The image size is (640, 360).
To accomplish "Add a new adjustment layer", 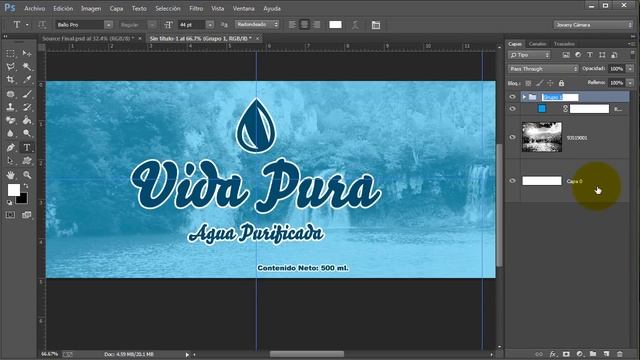I will point(579,354).
